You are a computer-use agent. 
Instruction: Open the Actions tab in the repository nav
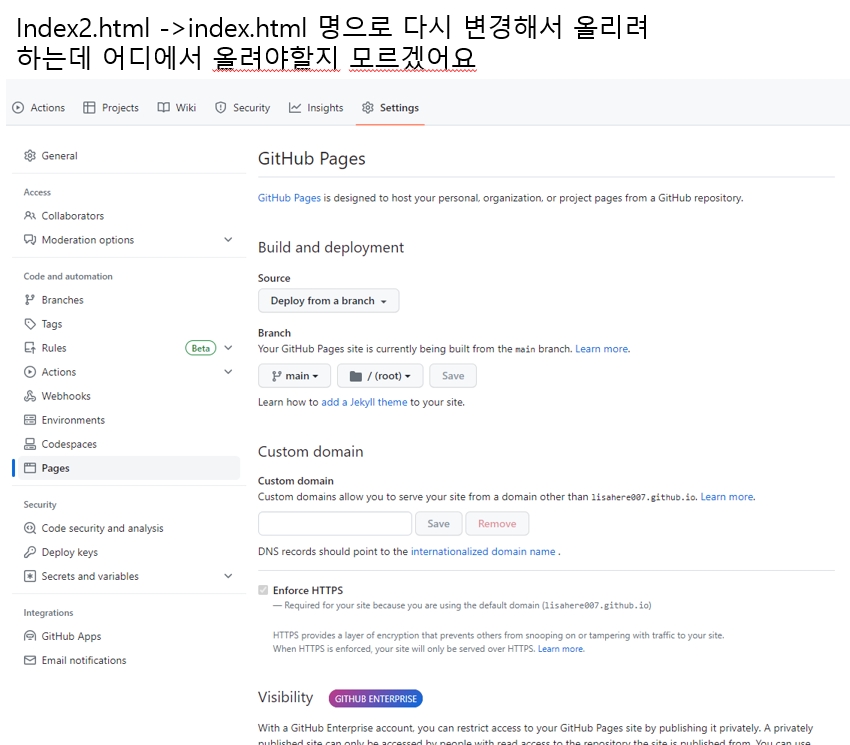click(x=38, y=107)
